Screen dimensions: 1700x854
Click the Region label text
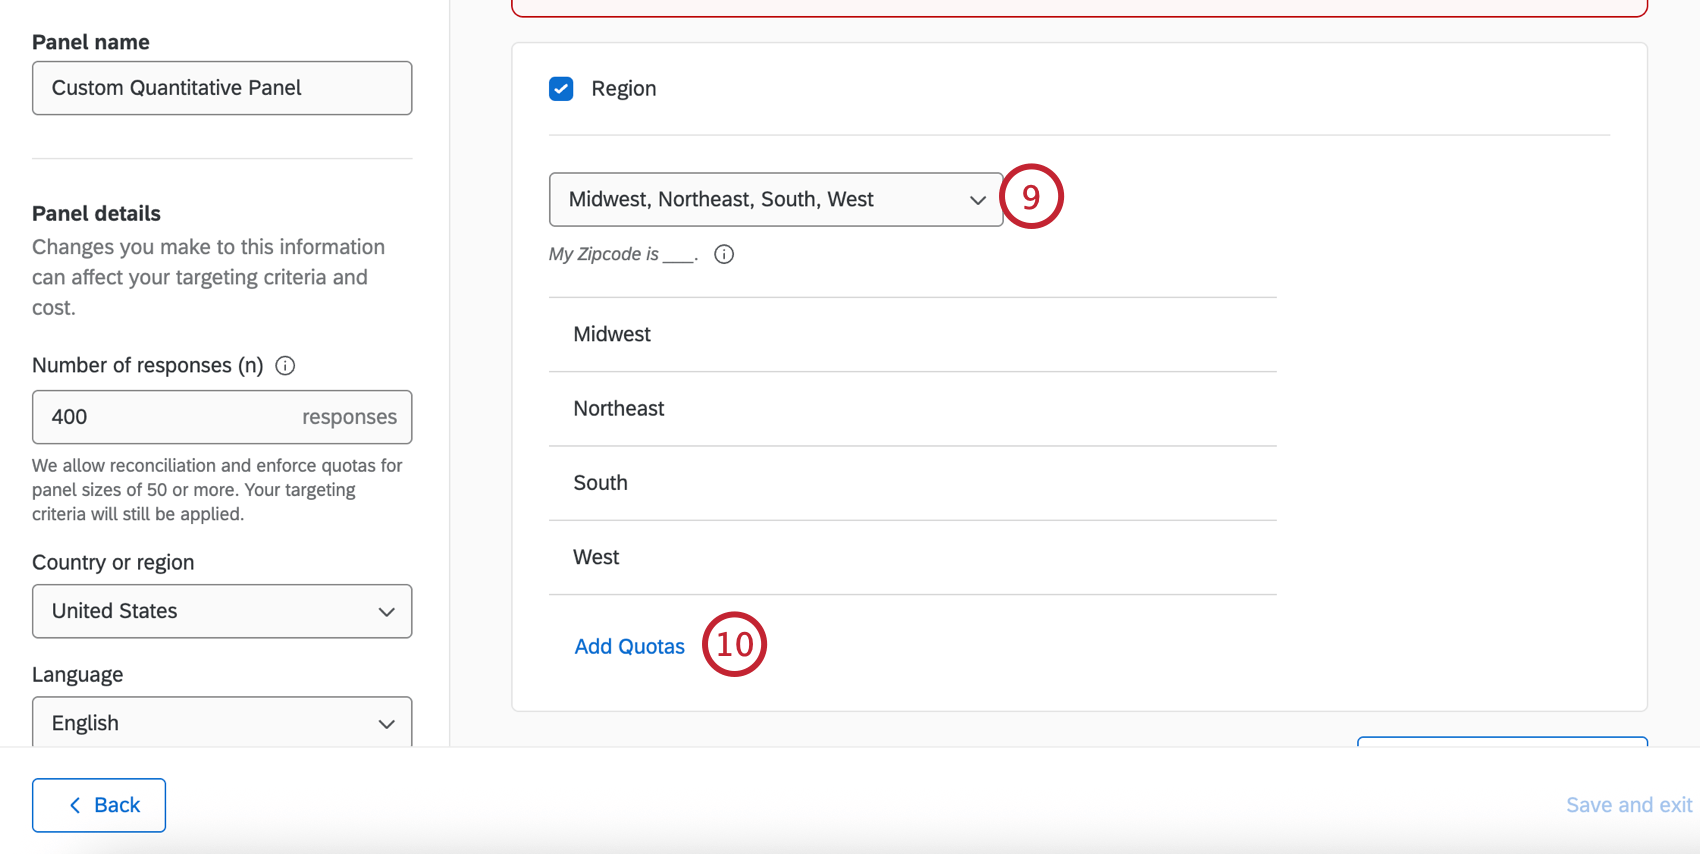coord(624,89)
